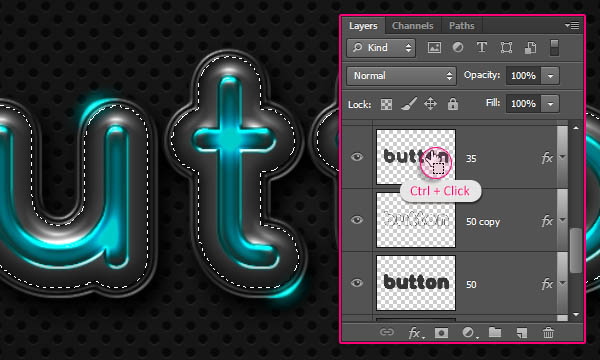
Task: Expand layer 50 effects arrow
Action: 562,283
